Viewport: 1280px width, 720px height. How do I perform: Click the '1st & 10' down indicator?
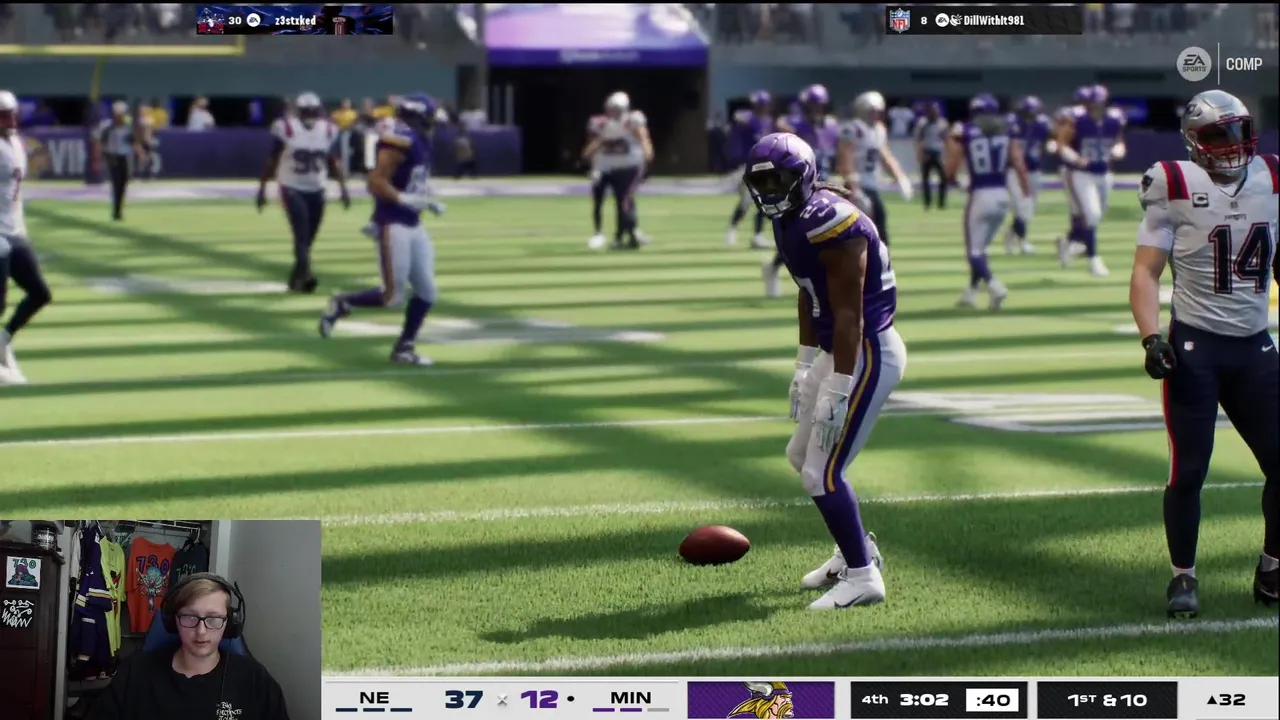[x=1107, y=699]
